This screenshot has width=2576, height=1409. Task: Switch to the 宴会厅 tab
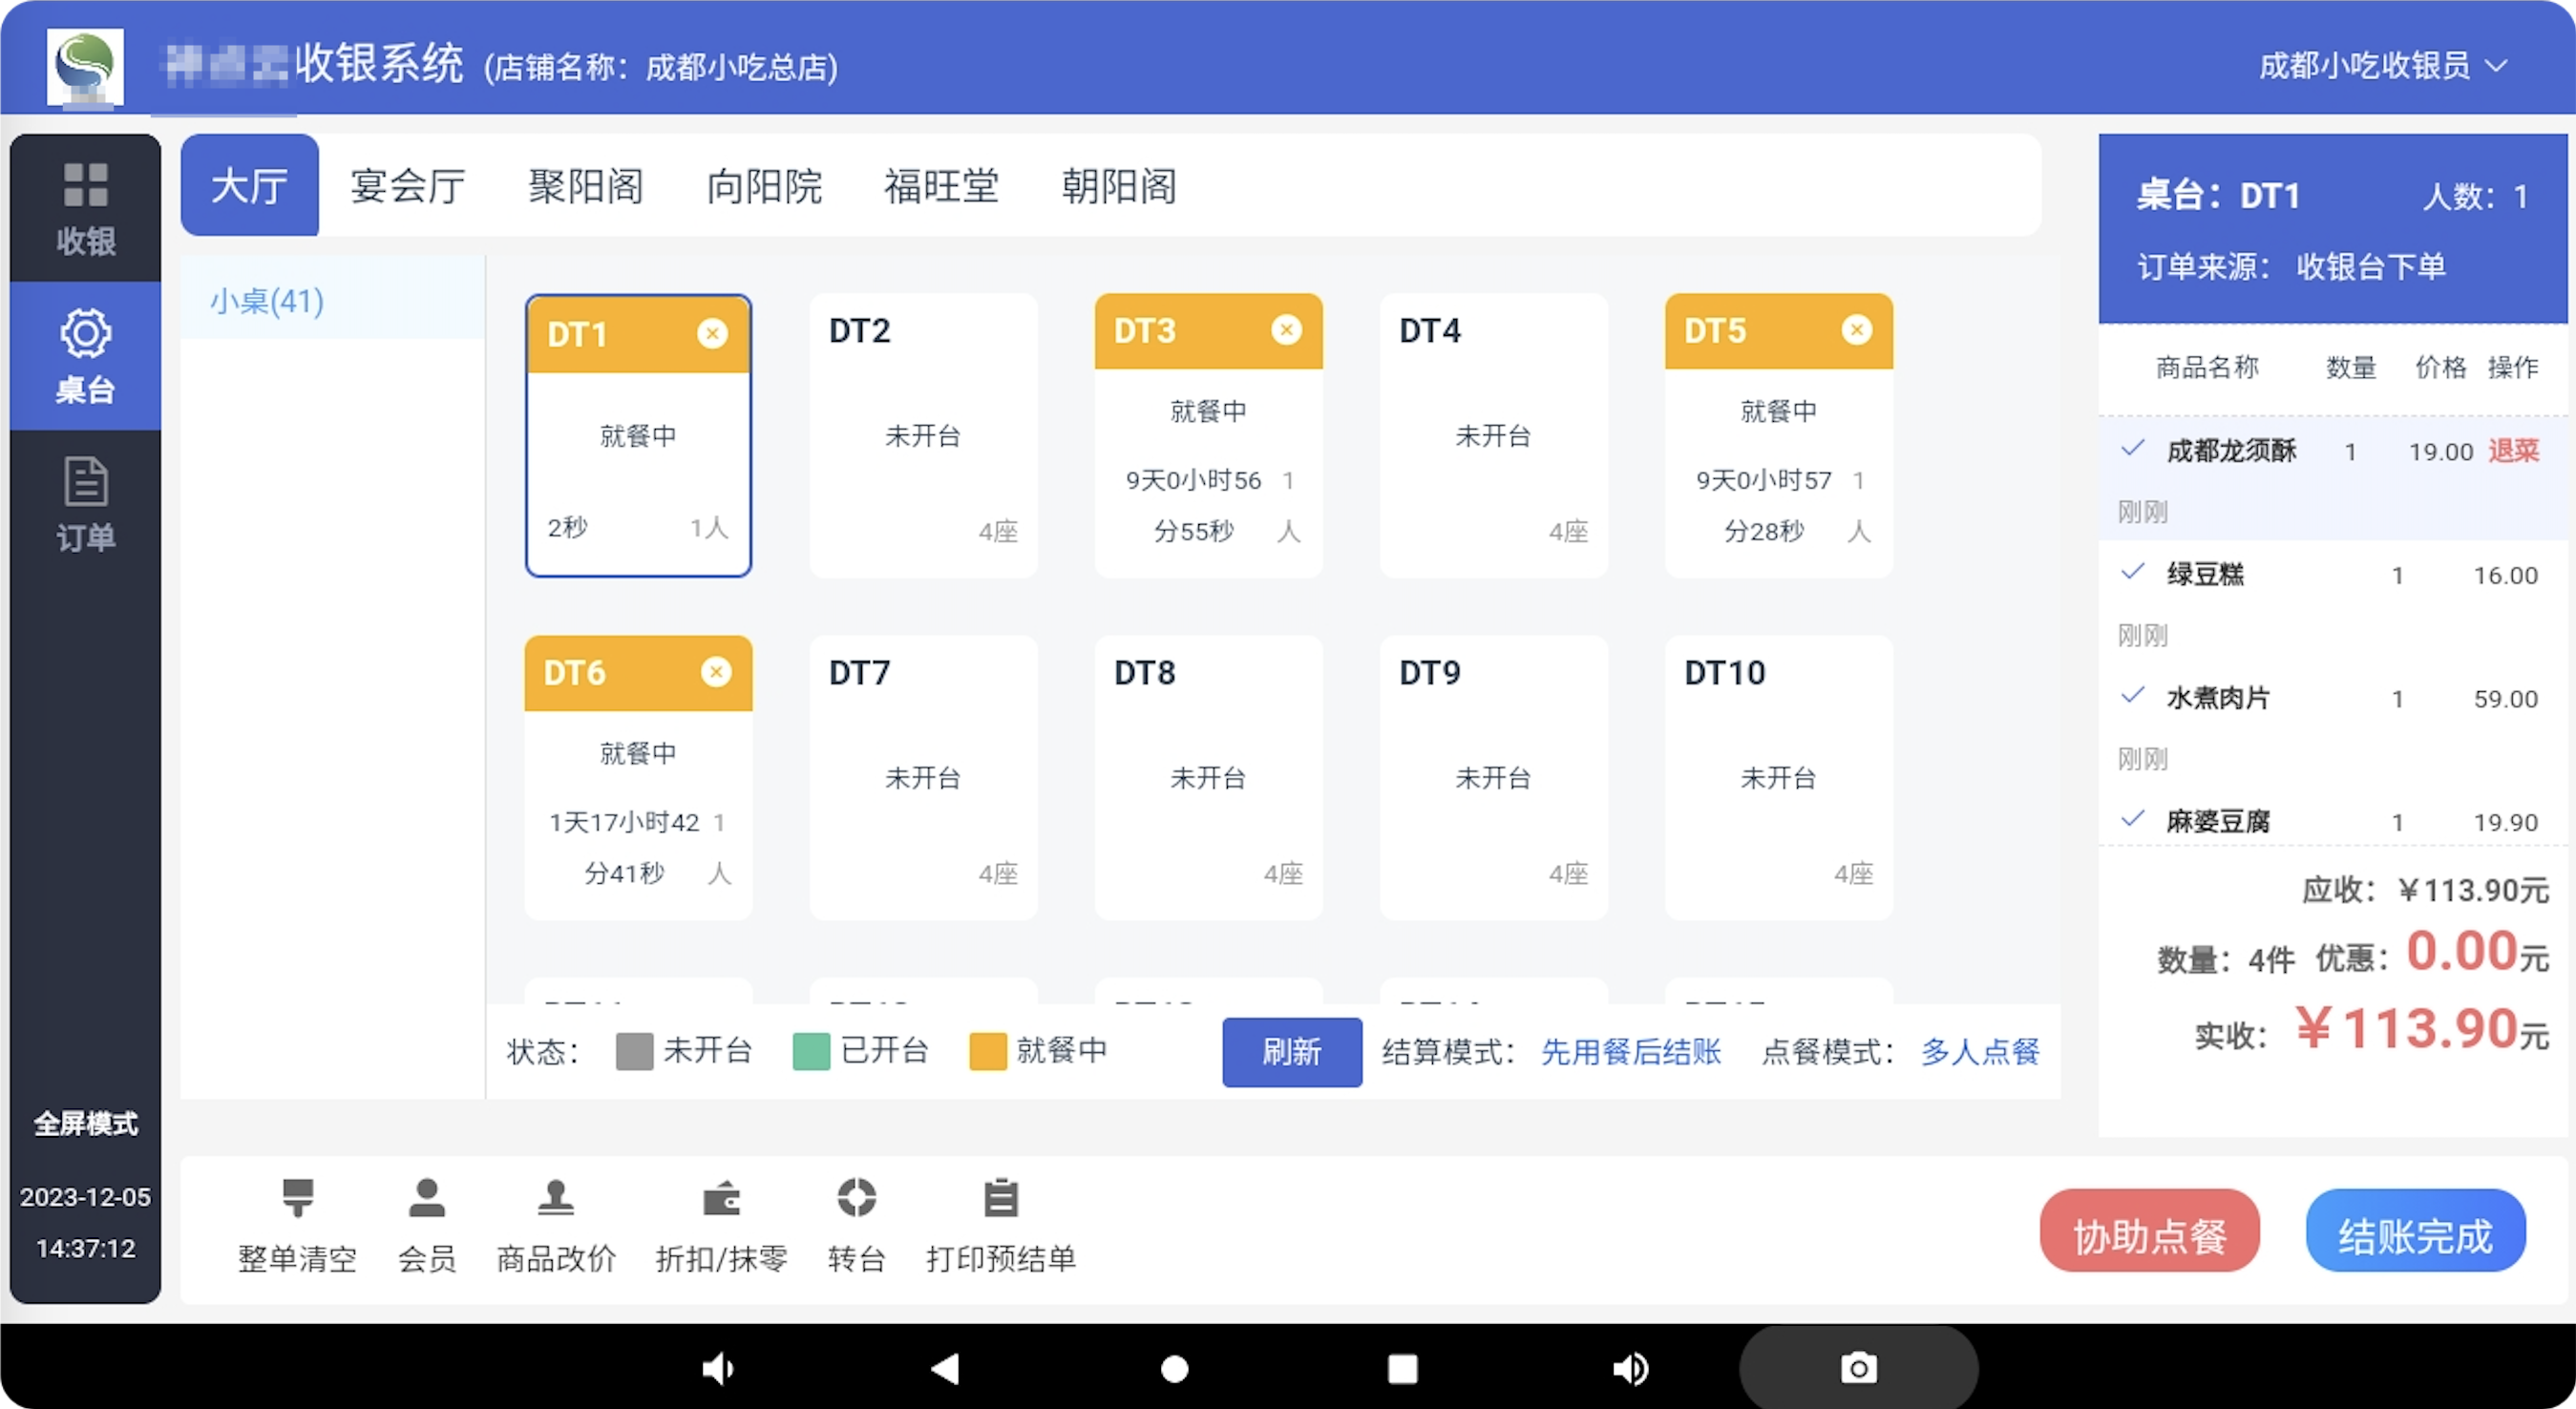407,186
